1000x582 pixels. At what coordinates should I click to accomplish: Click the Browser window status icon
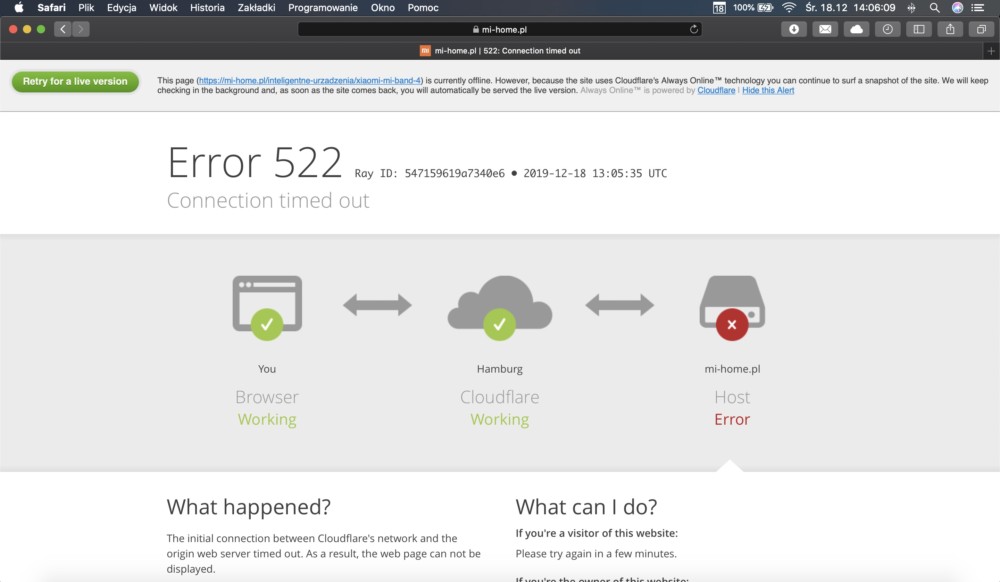tap(267, 308)
